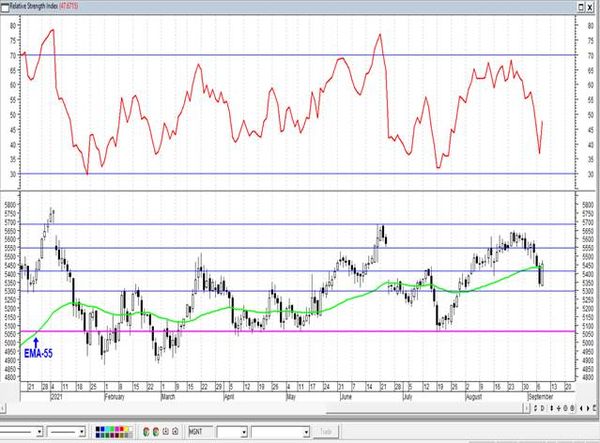
Task: Open the chart window icon beside Relative Strength Index
Action: pyautogui.click(x=5, y=7)
